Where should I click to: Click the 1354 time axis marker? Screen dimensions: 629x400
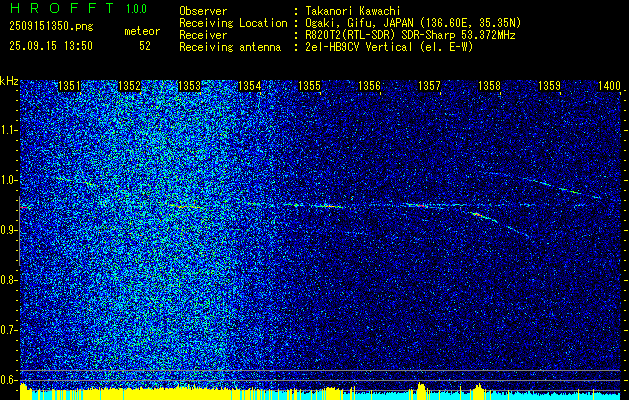pos(250,86)
